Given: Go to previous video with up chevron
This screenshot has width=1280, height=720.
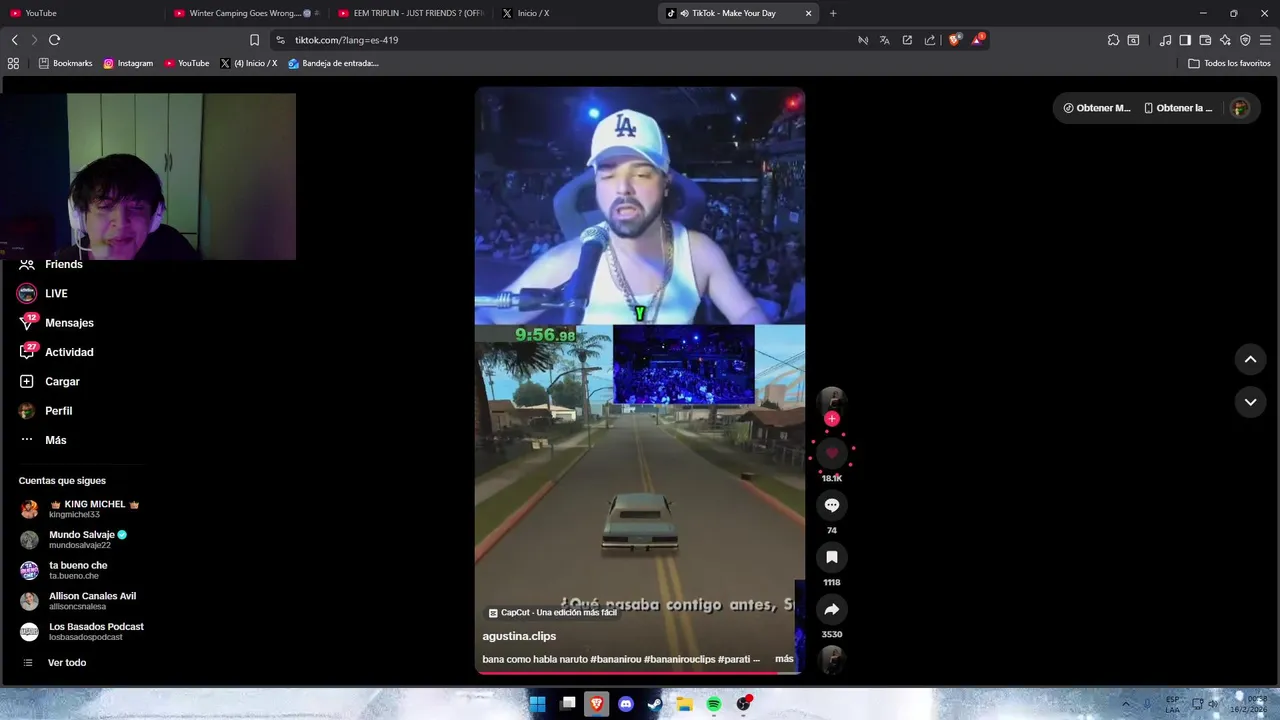Looking at the screenshot, I should (1250, 359).
